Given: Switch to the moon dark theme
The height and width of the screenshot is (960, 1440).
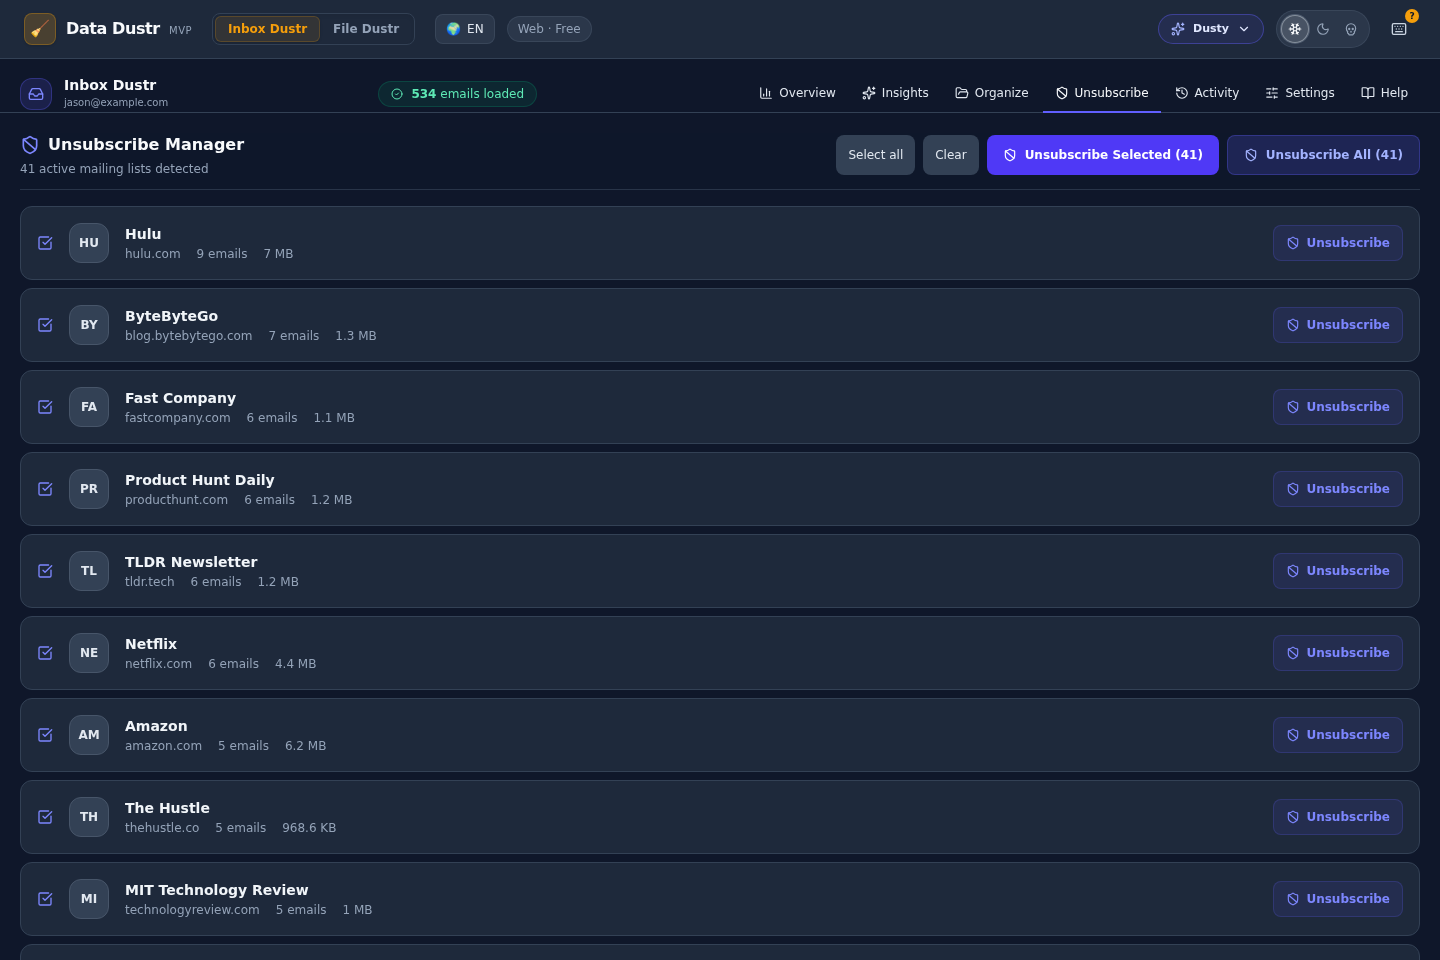Looking at the screenshot, I should pos(1323,29).
